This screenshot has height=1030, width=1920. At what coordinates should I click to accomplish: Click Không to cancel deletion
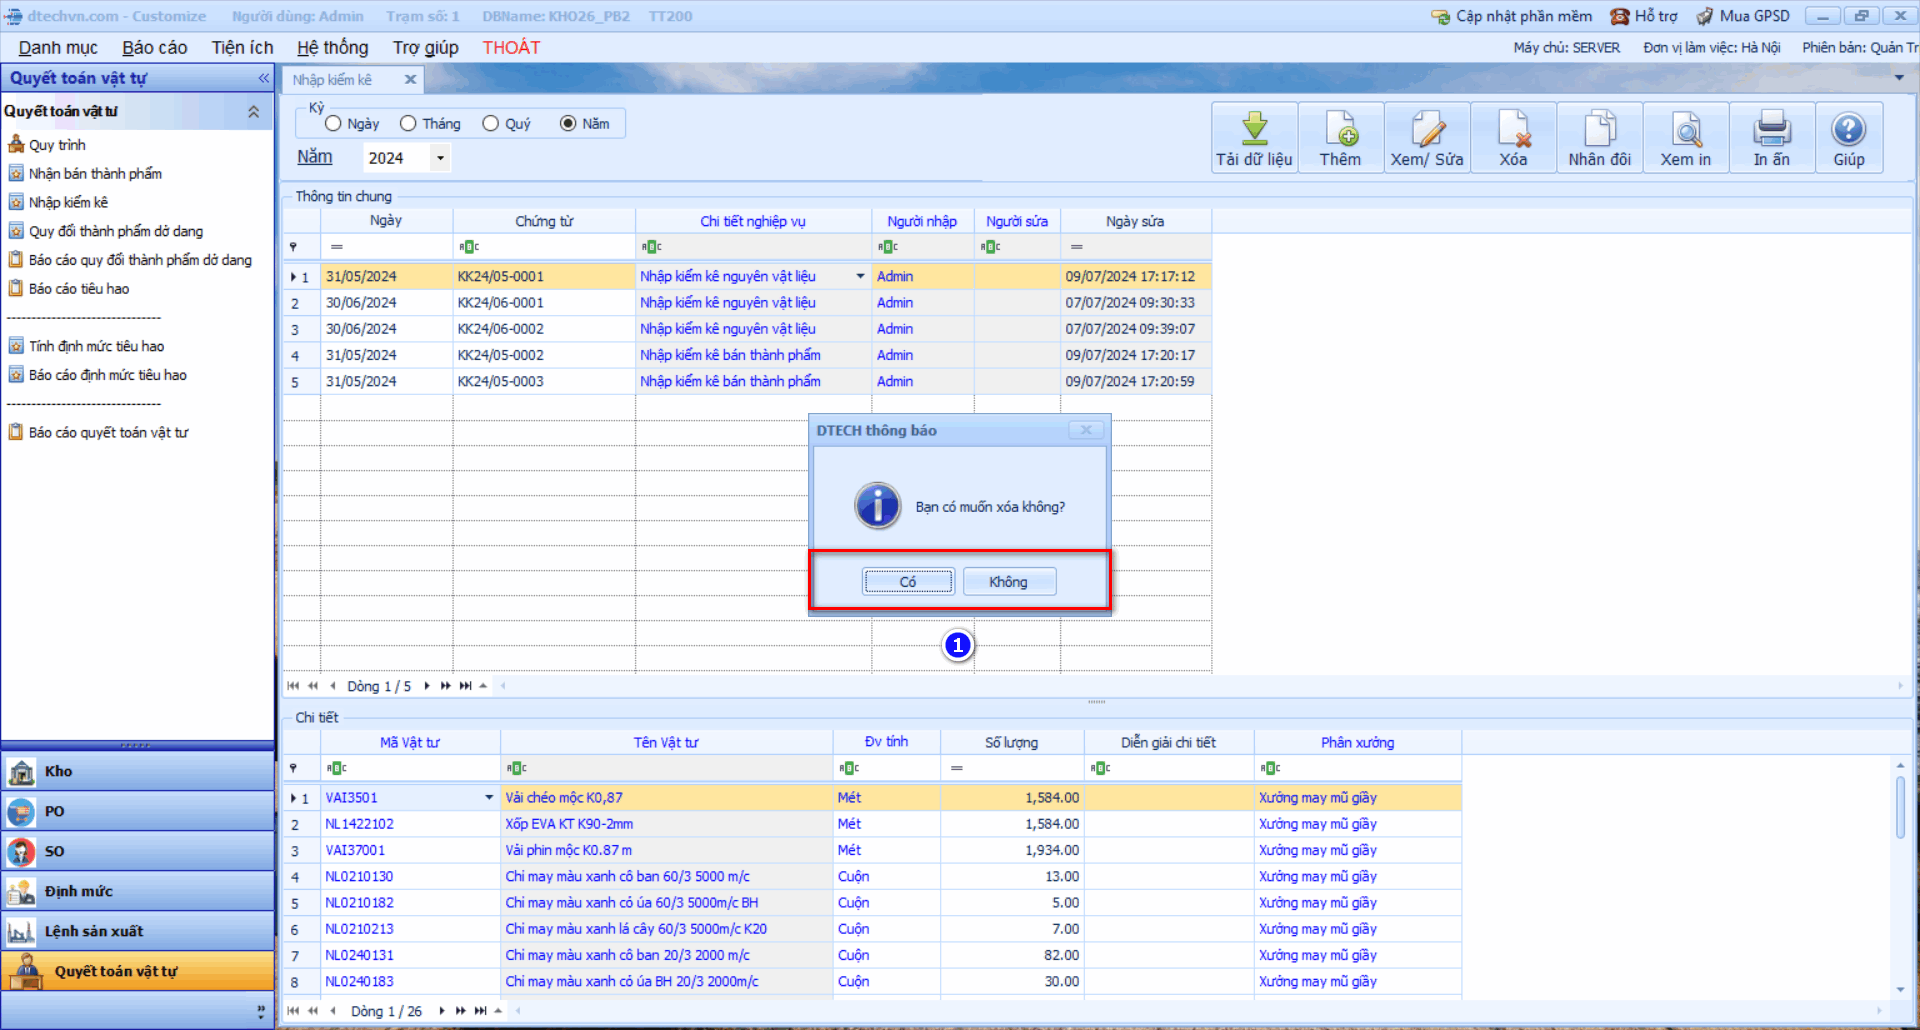pyautogui.click(x=1008, y=582)
